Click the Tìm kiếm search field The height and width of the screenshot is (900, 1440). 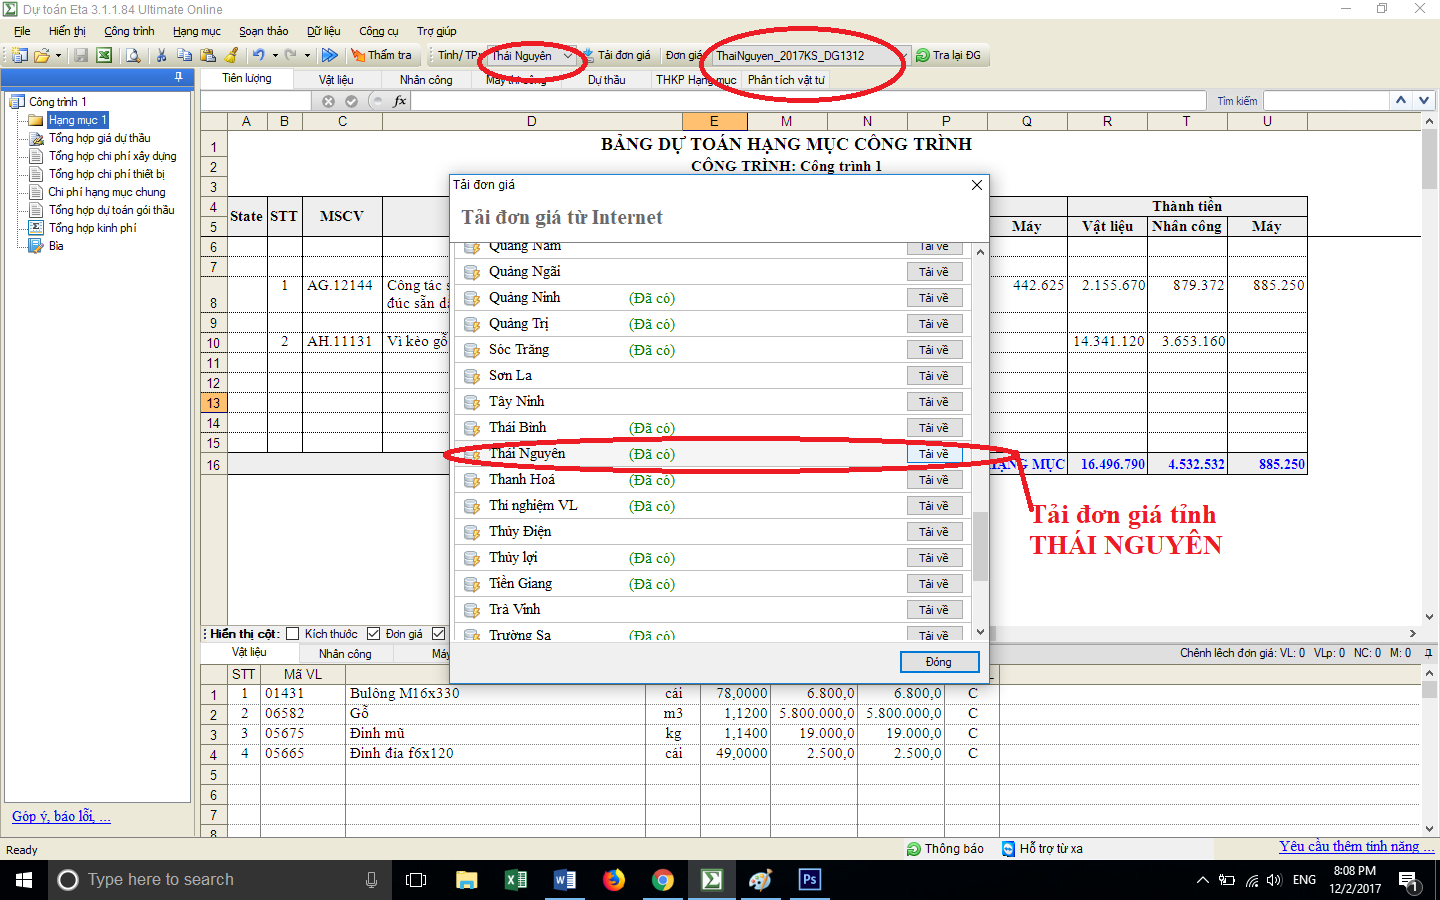click(x=1326, y=101)
